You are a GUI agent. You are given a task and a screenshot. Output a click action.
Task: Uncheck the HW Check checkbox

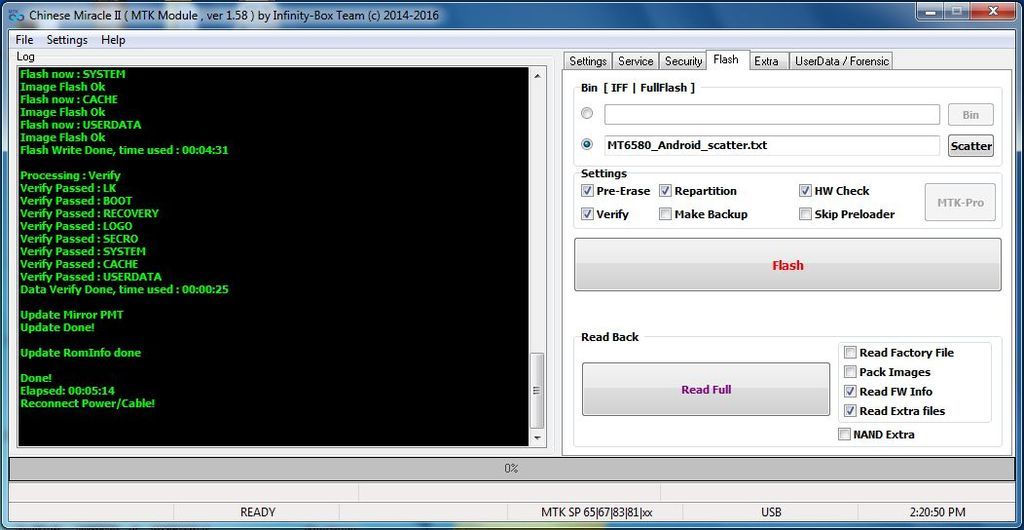click(x=805, y=191)
